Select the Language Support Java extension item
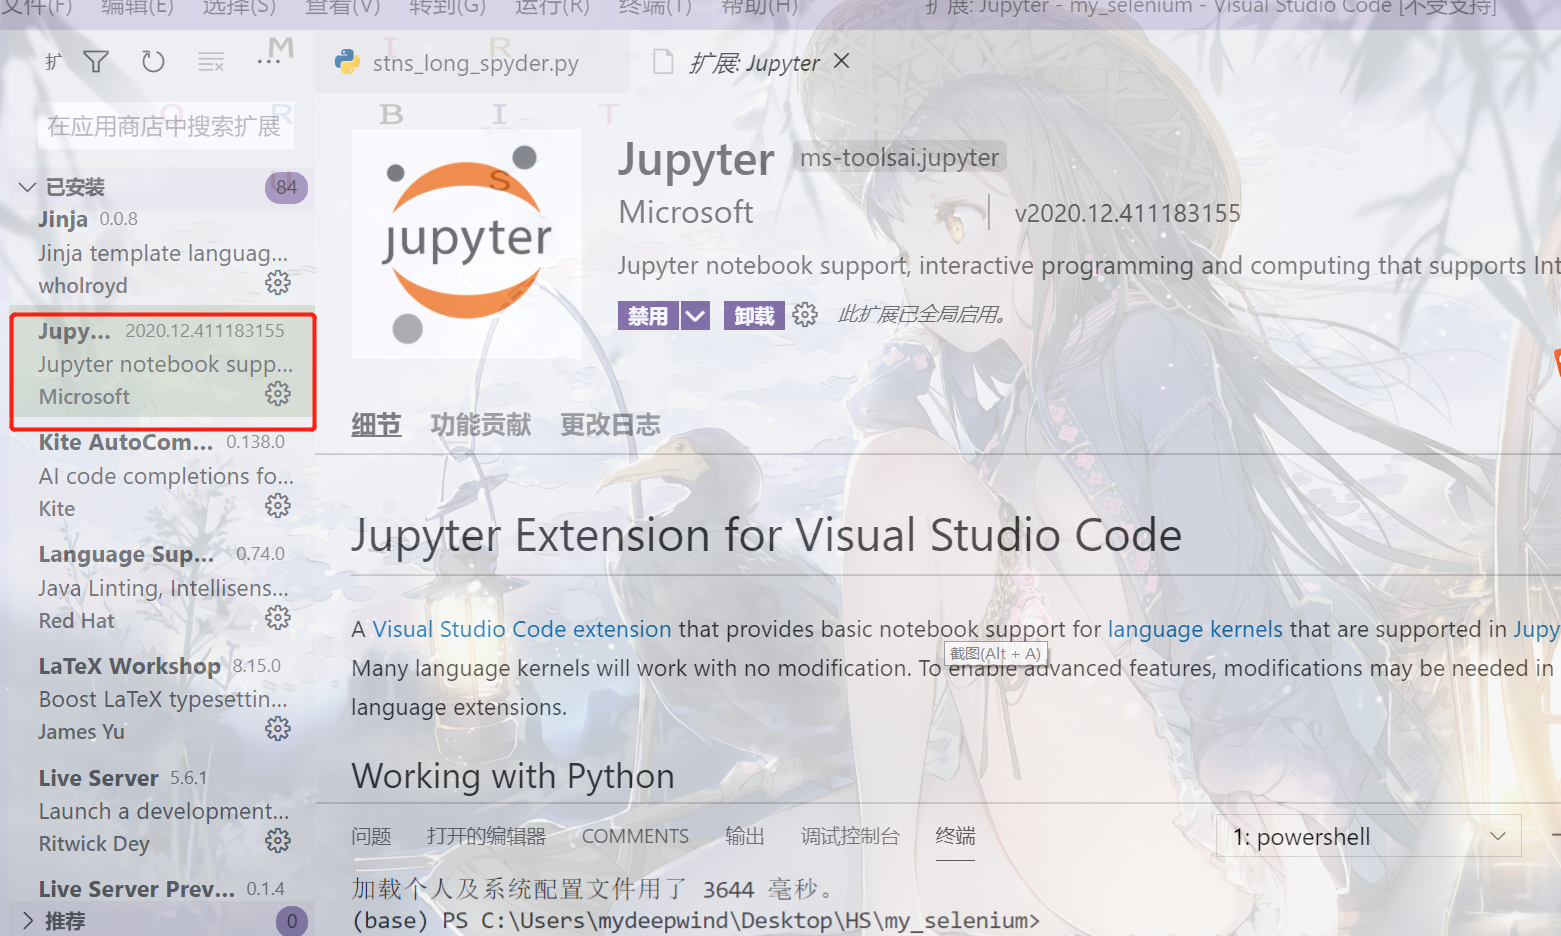The width and height of the screenshot is (1561, 936). (162, 587)
